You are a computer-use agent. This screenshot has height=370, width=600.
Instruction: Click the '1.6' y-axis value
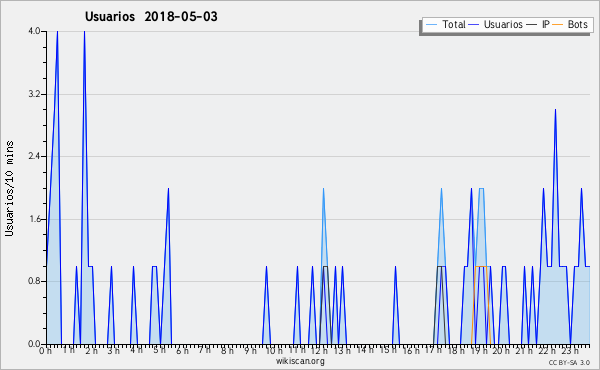pyautogui.click(x=34, y=219)
